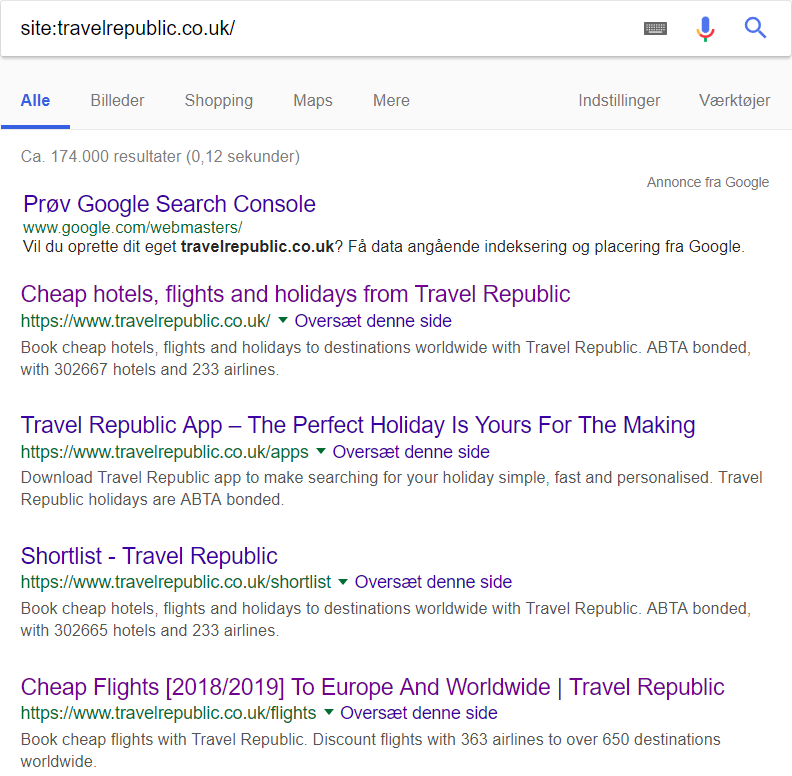Focus the search box containing site:travelrepublic.co.uk/
The height and width of the screenshot is (776, 792).
click(x=323, y=28)
